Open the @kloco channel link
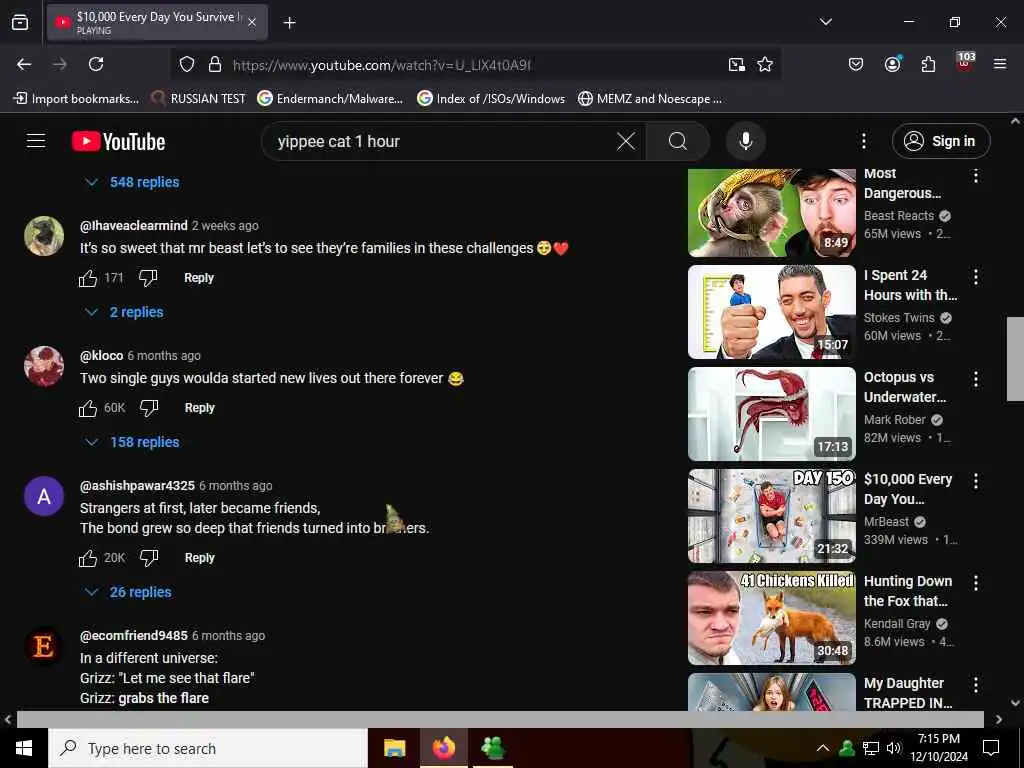Viewport: 1024px width, 768px height. pyautogui.click(x=101, y=356)
